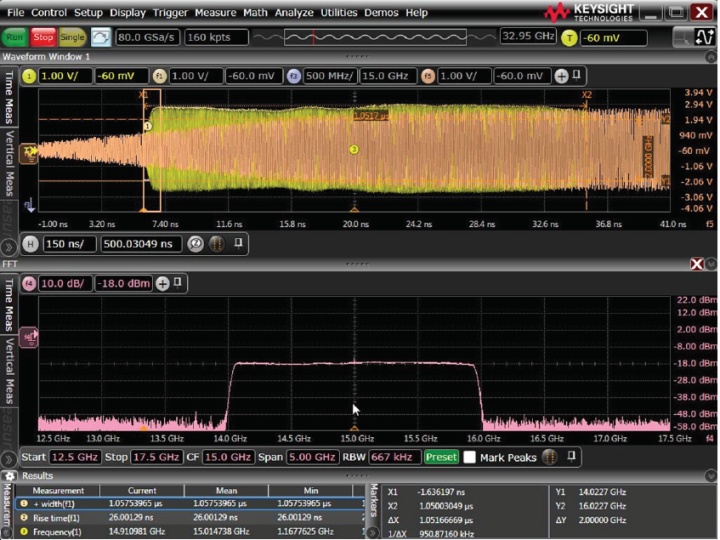Add waveform with plus icon in FFT window
This screenshot has width=720, height=540.
pyautogui.click(x=163, y=283)
